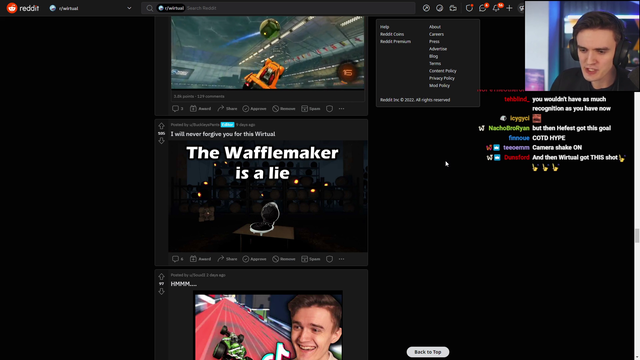Screen dimensions: 640x360
Task: Approve the post with 3 comments
Action: click(x=254, y=109)
